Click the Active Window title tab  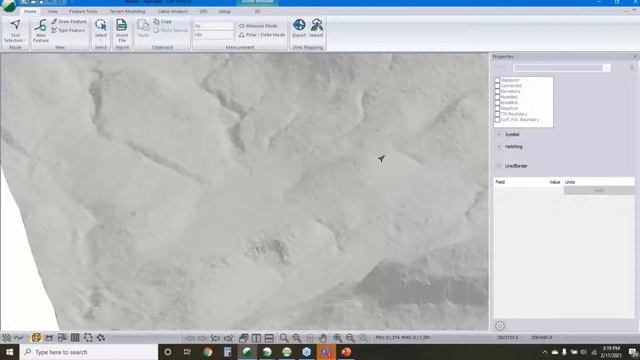pos(258,2)
